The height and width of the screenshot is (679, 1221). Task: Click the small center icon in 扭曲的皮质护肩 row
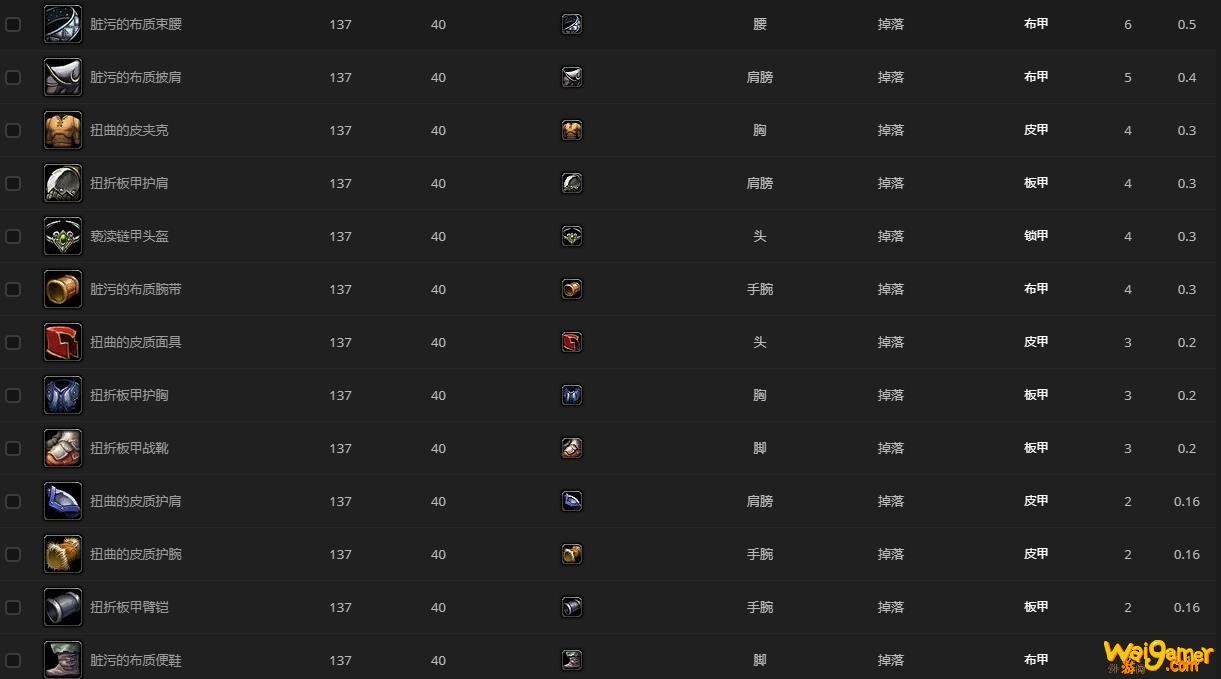[572, 501]
